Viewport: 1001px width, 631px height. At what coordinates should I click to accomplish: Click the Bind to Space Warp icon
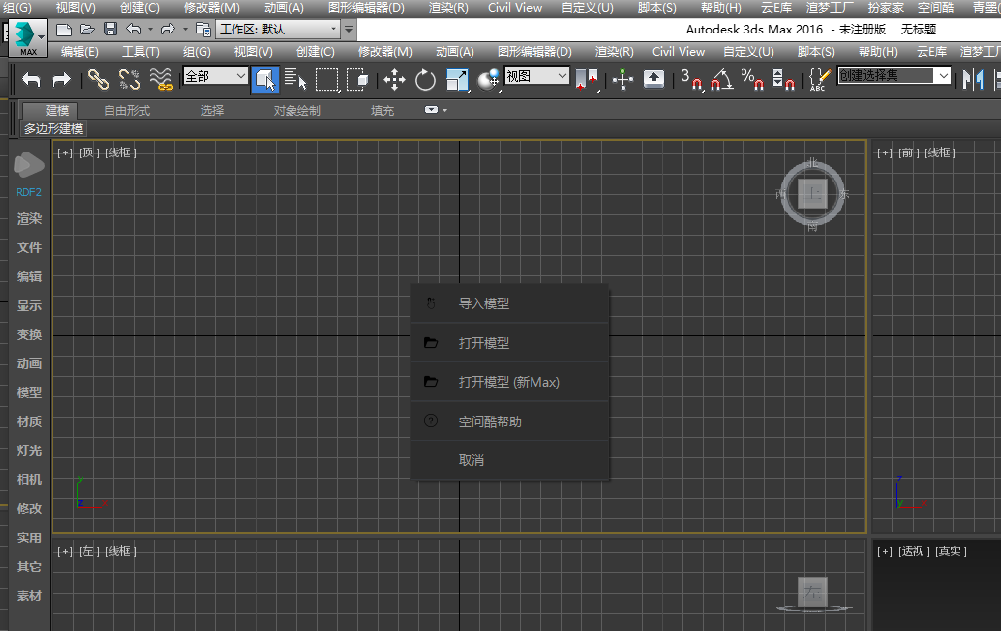[161, 79]
